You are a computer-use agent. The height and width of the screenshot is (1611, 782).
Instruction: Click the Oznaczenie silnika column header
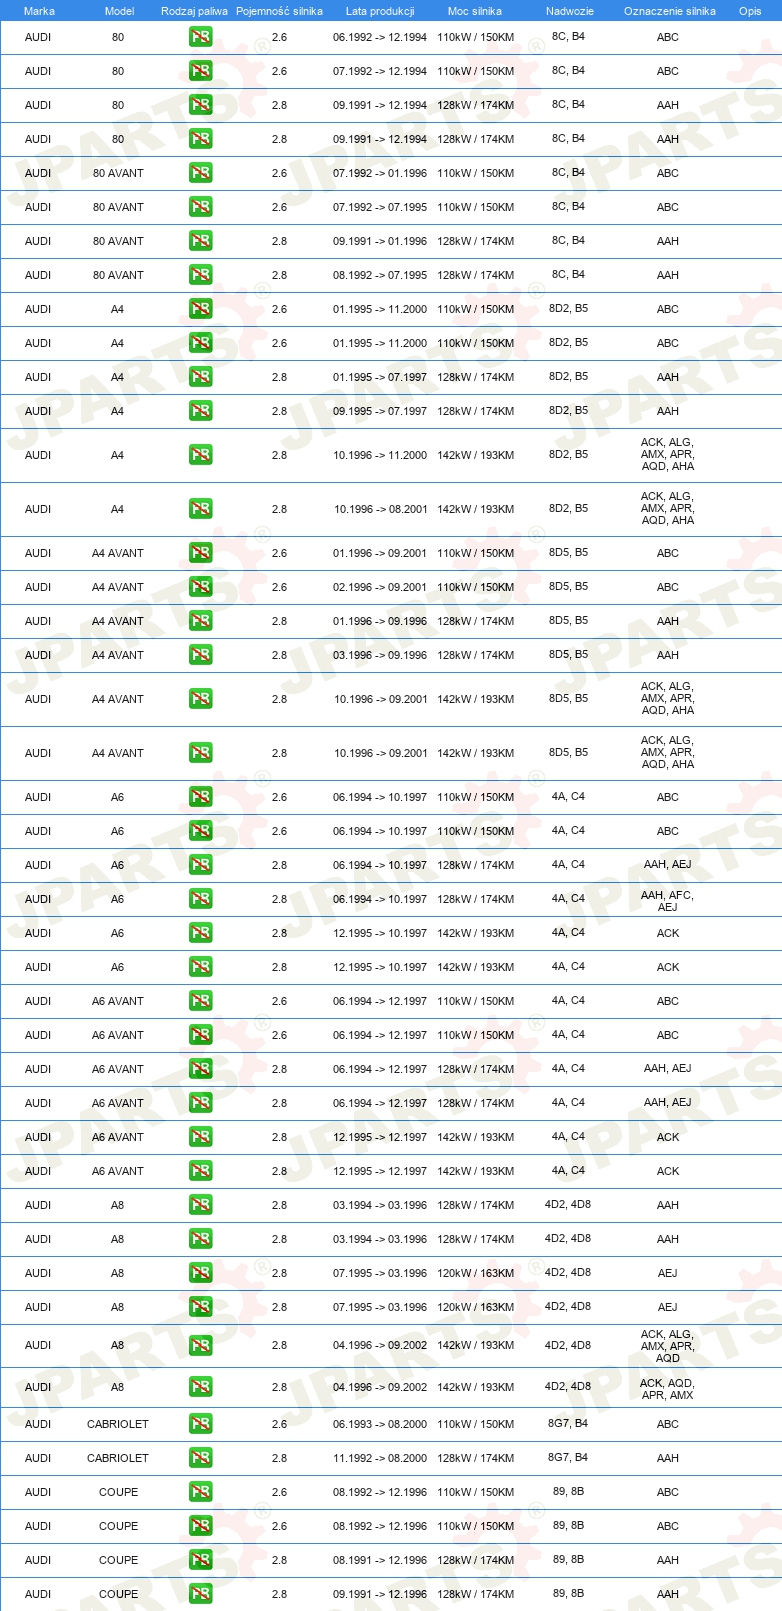point(670,11)
